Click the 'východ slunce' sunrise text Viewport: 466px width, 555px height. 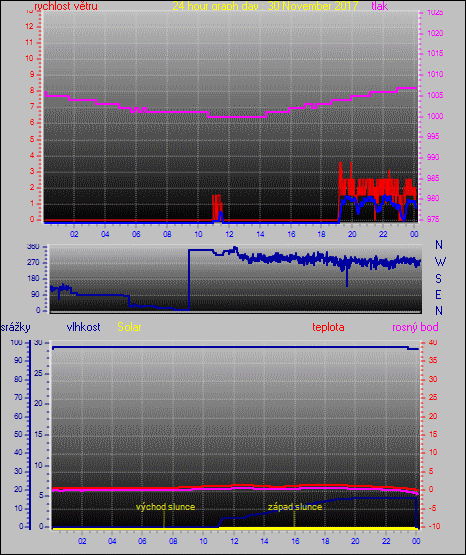click(166, 507)
